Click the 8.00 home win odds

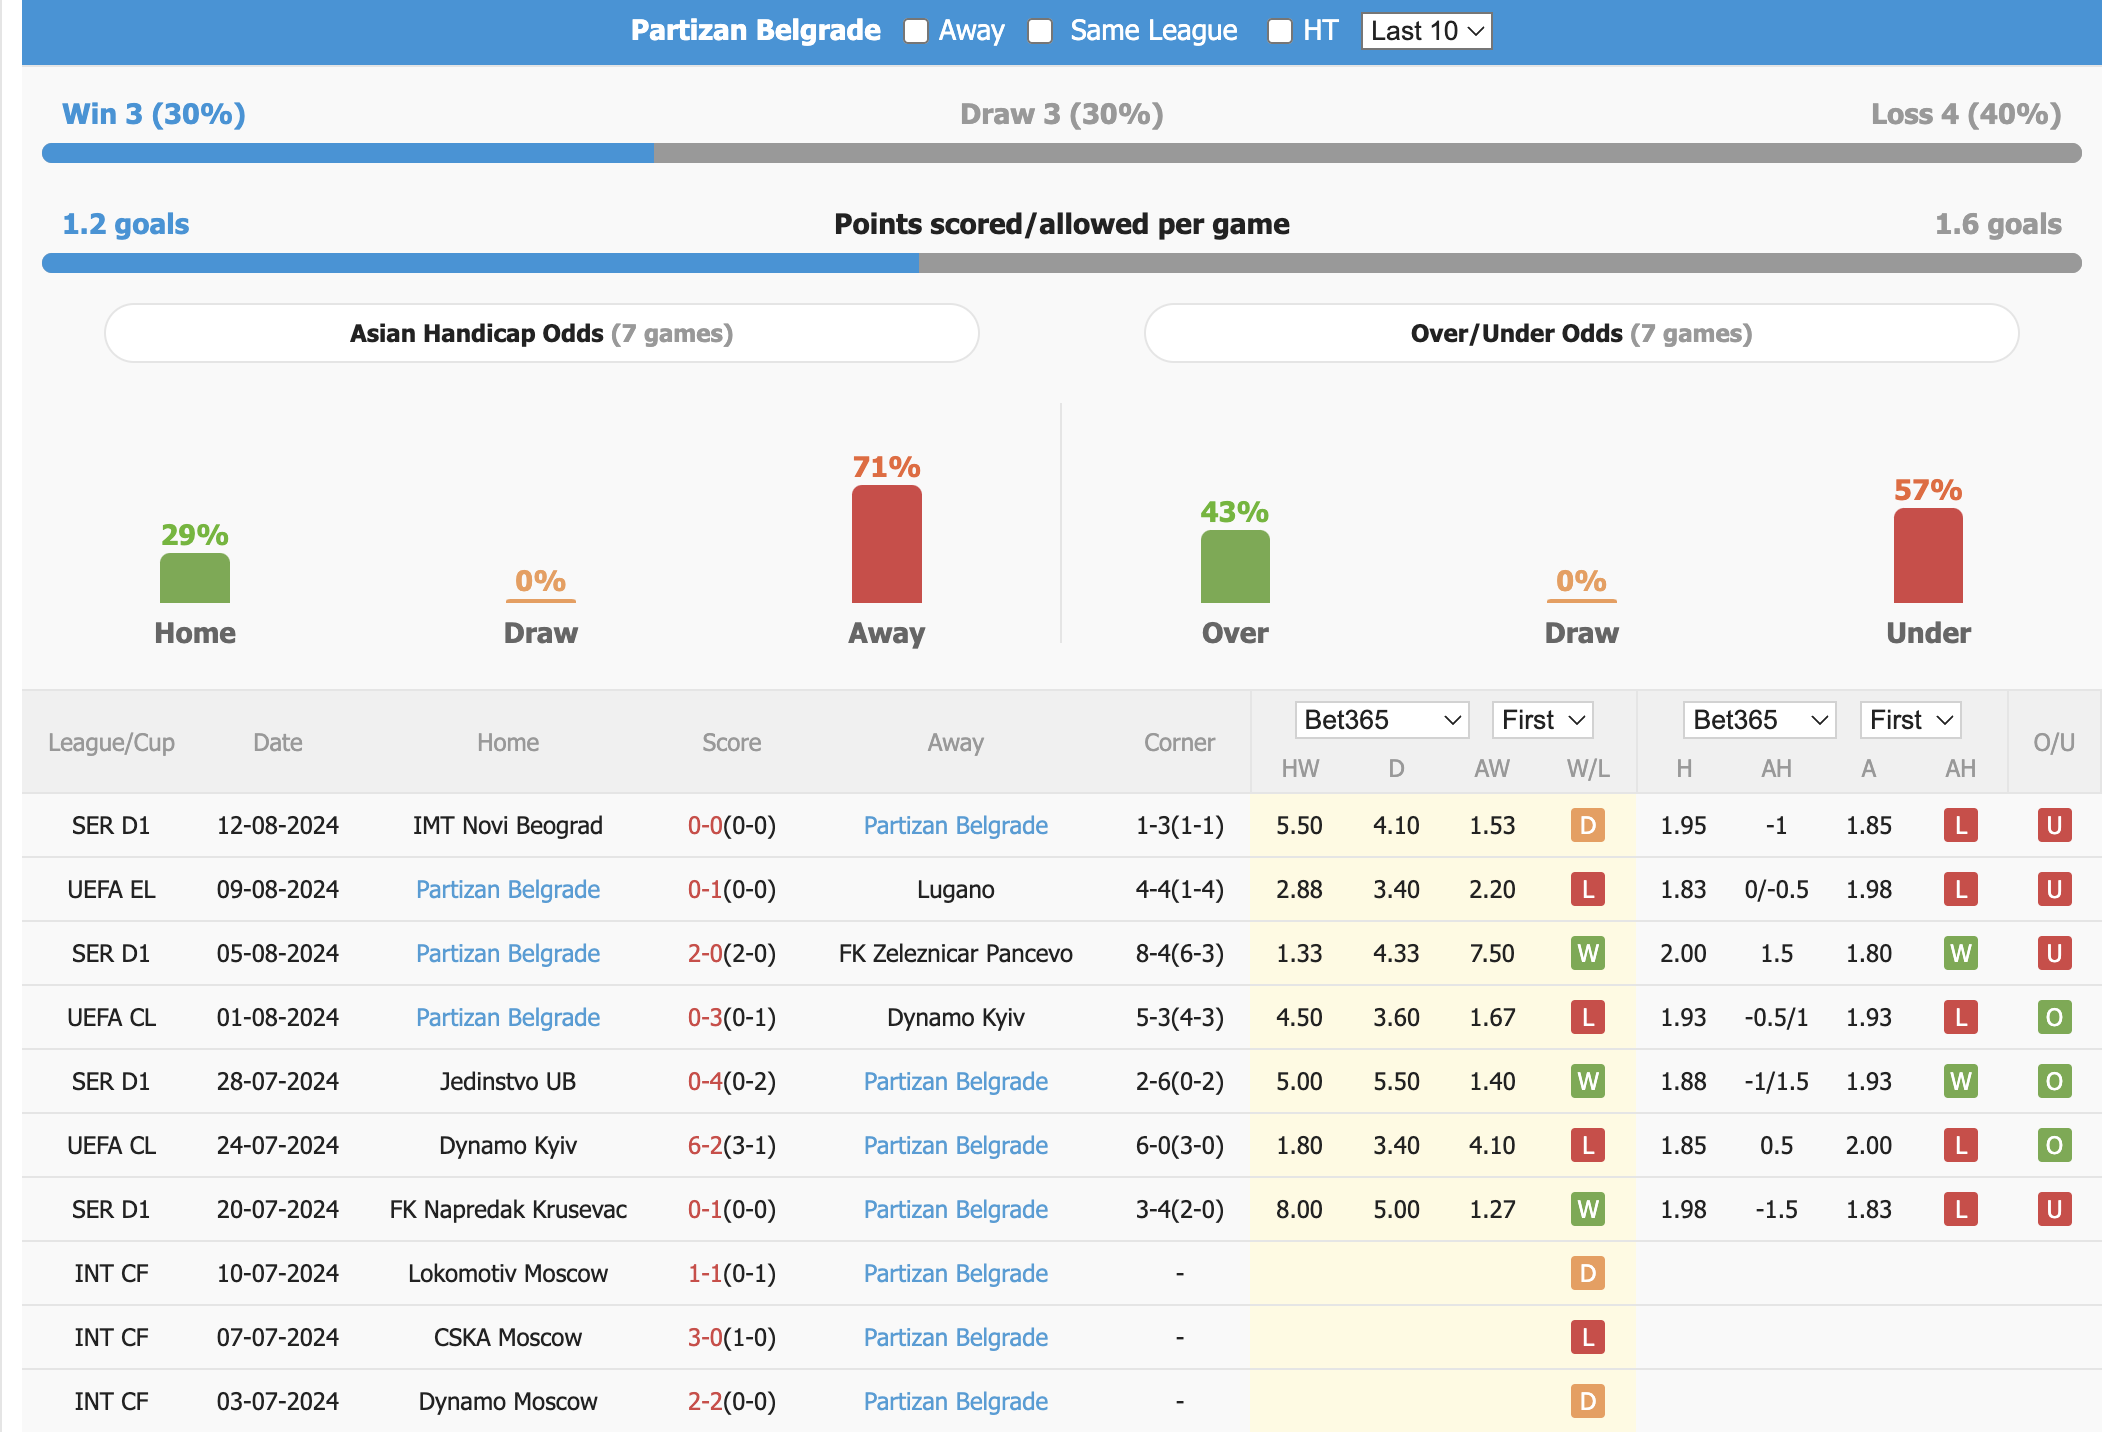coord(1299,1209)
